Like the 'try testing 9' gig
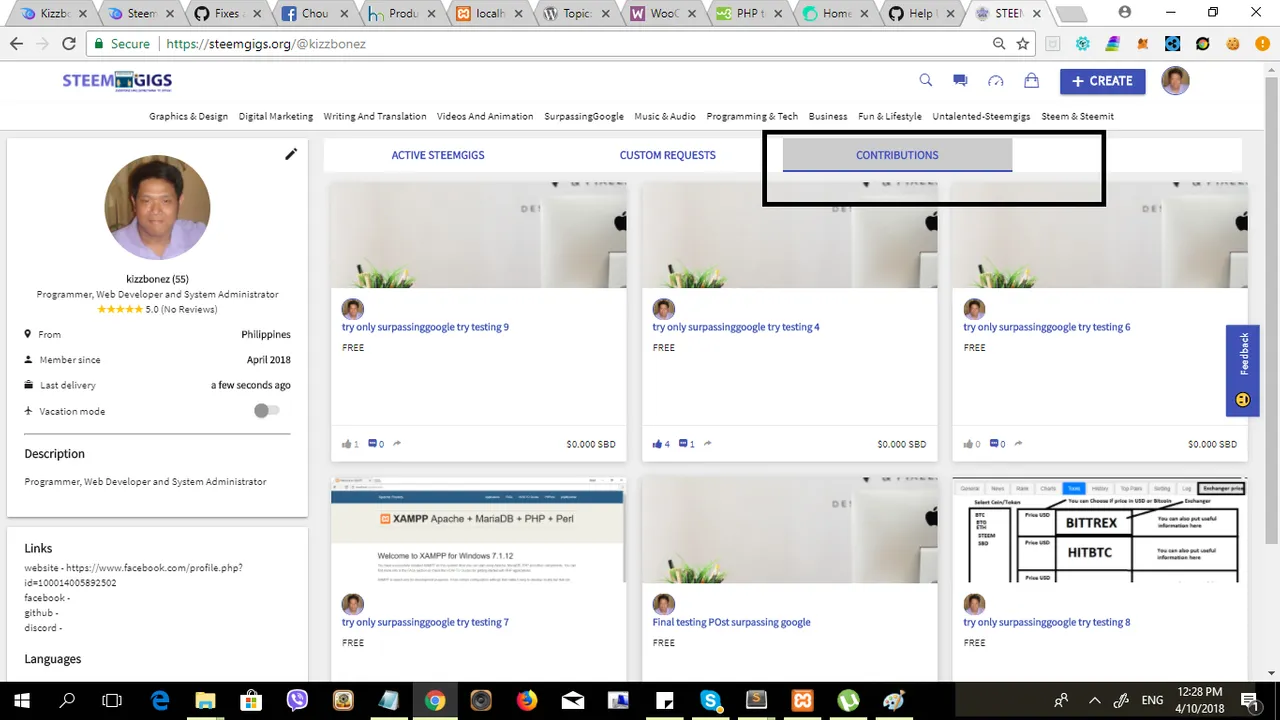 (x=347, y=444)
